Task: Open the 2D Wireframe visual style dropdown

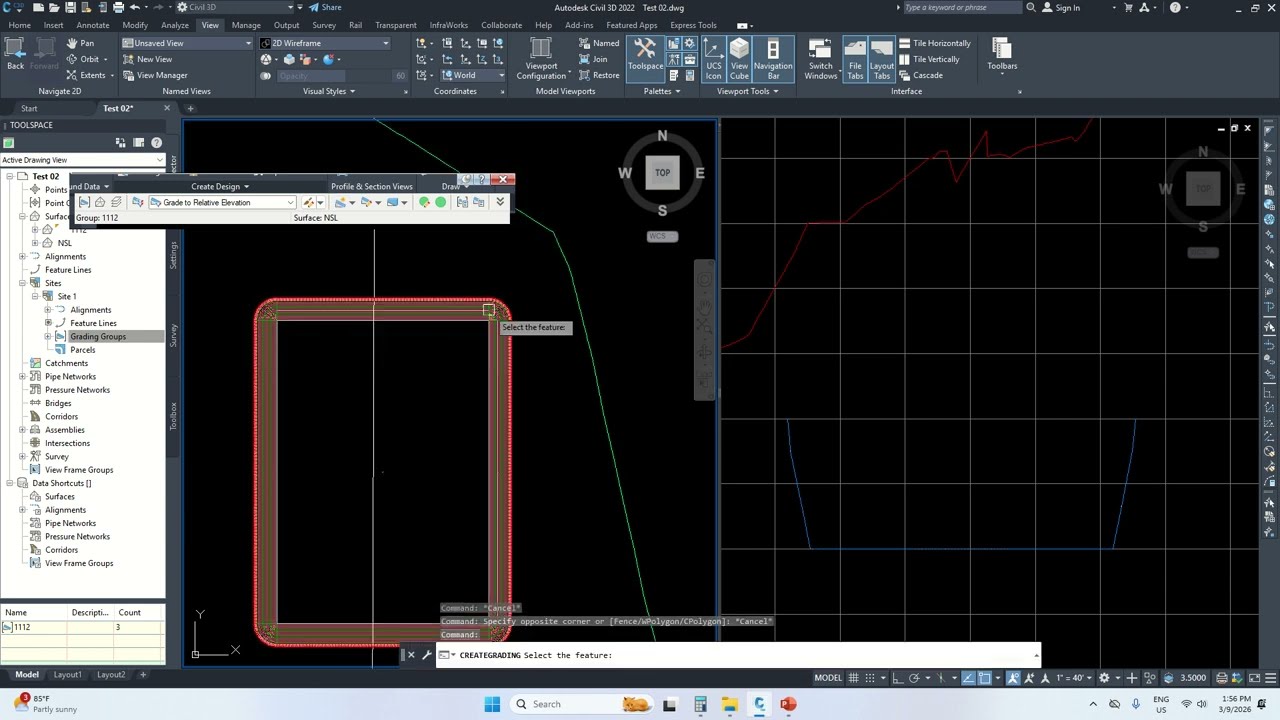Action: [324, 43]
